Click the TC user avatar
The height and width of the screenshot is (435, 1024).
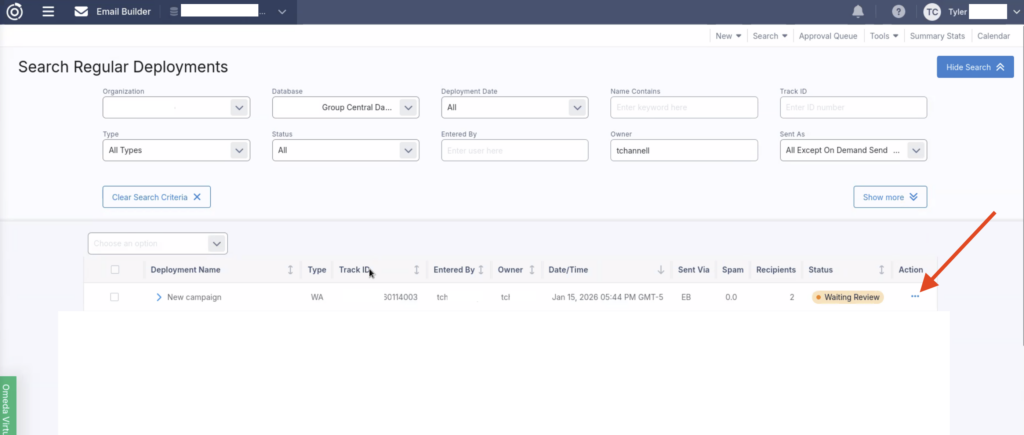tap(931, 12)
